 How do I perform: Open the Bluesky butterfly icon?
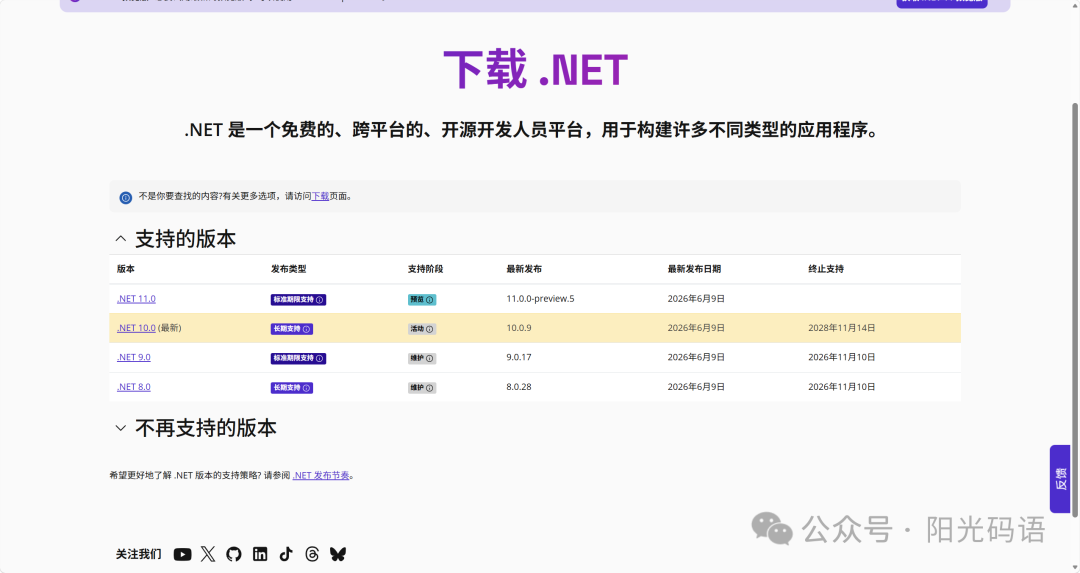pos(338,554)
